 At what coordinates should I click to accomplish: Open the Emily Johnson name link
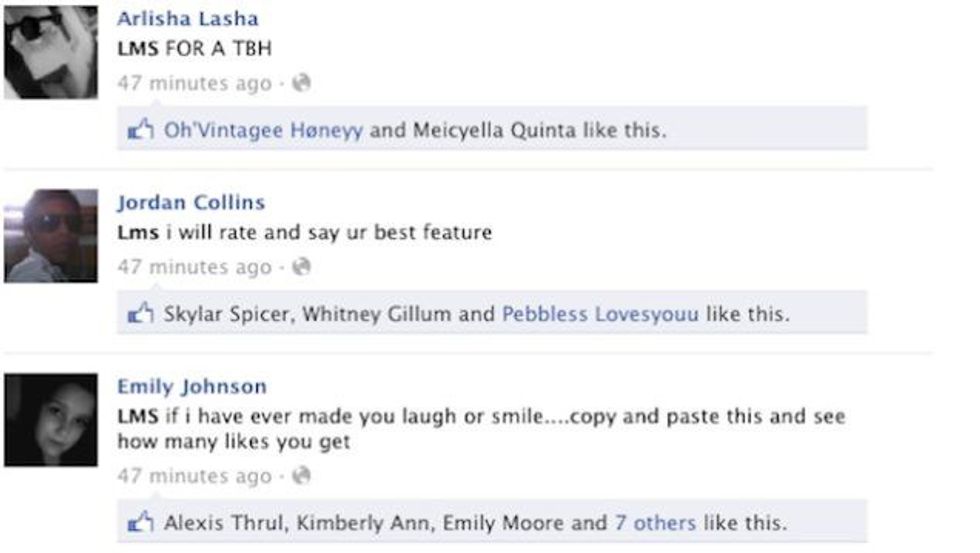tap(192, 386)
